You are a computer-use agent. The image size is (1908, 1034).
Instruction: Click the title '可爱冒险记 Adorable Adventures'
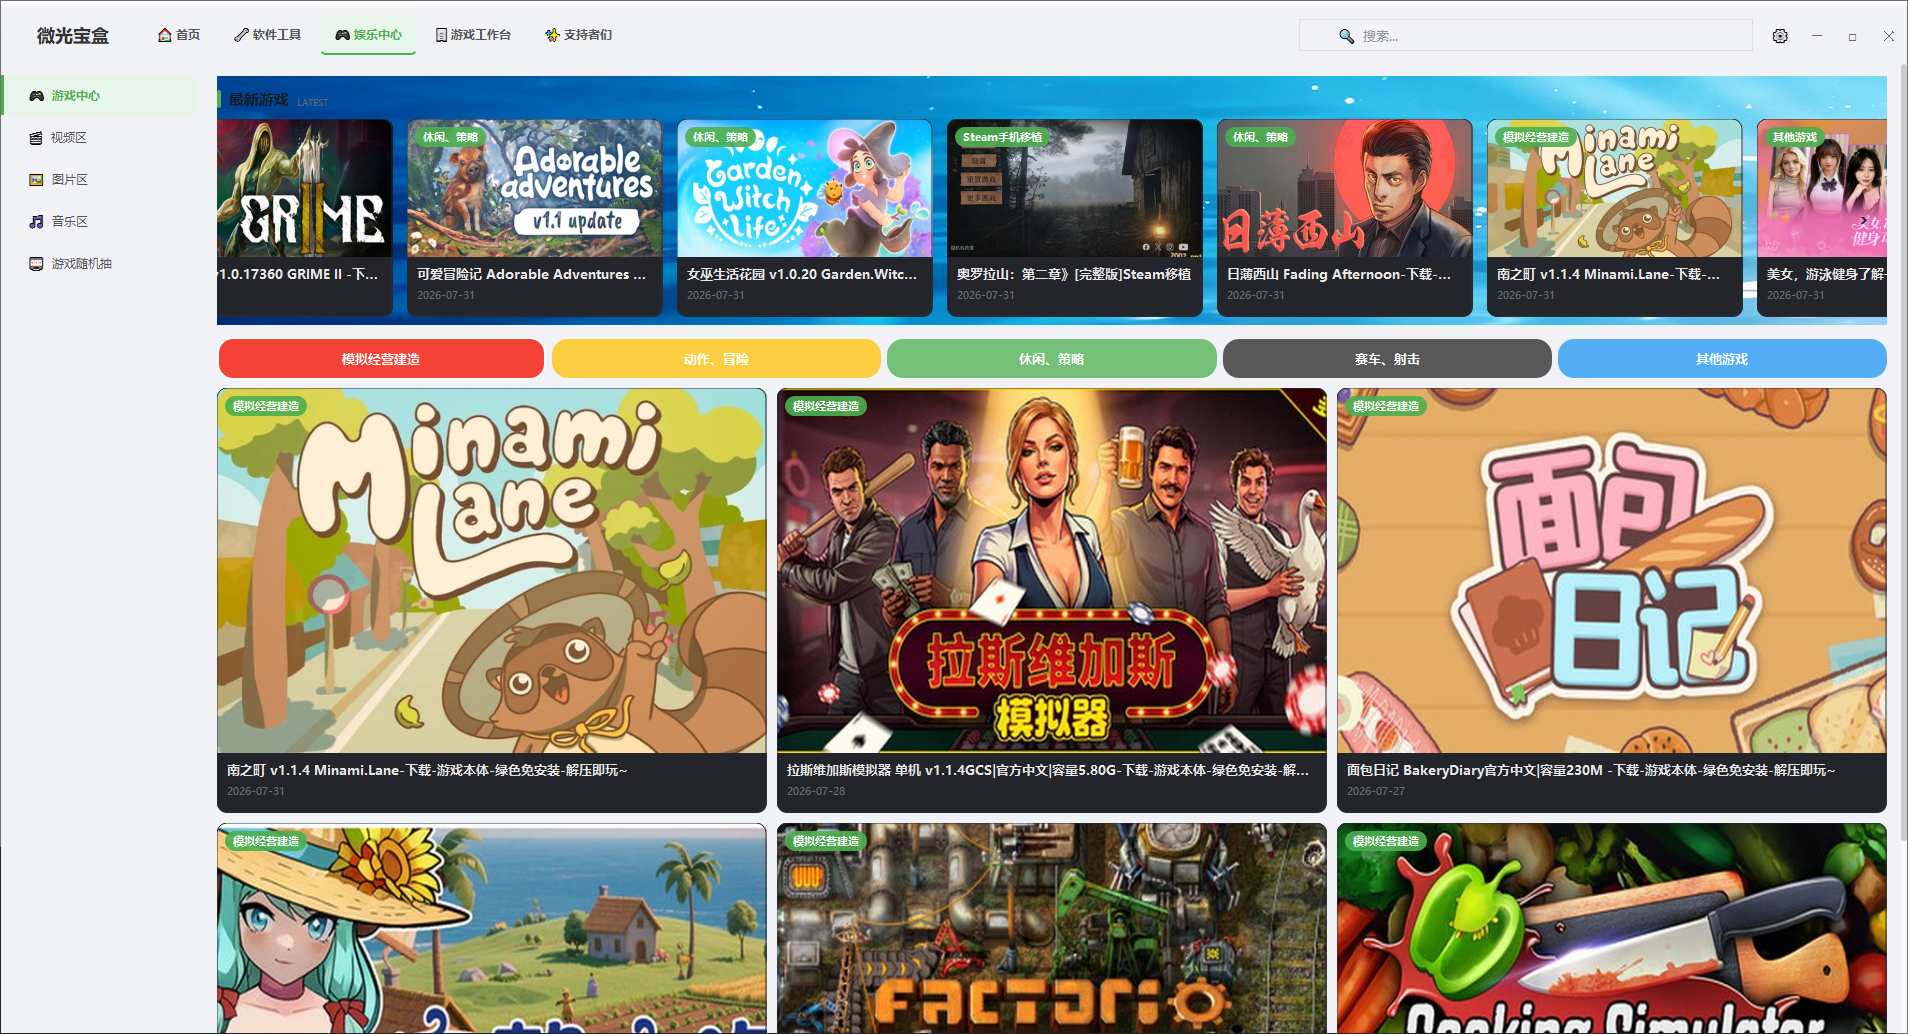click(531, 274)
